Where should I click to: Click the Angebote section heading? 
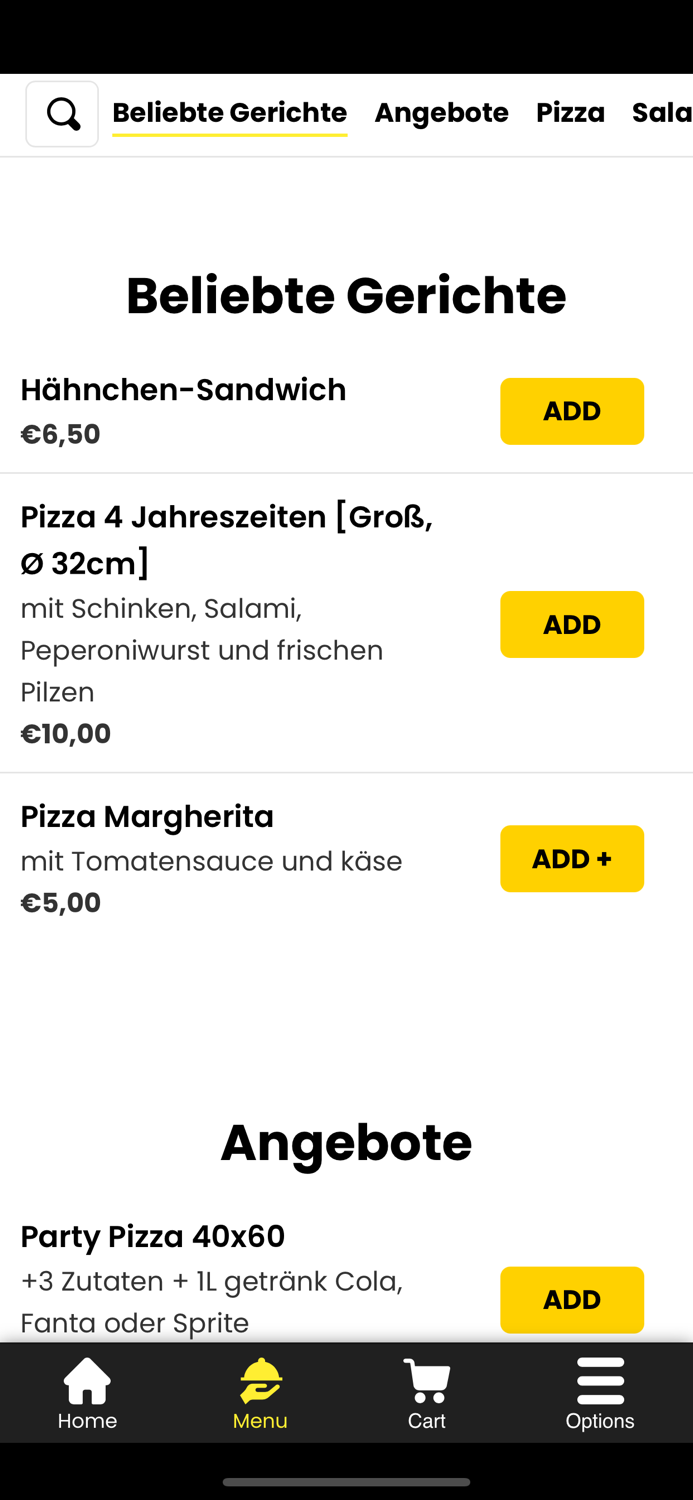click(x=346, y=1142)
